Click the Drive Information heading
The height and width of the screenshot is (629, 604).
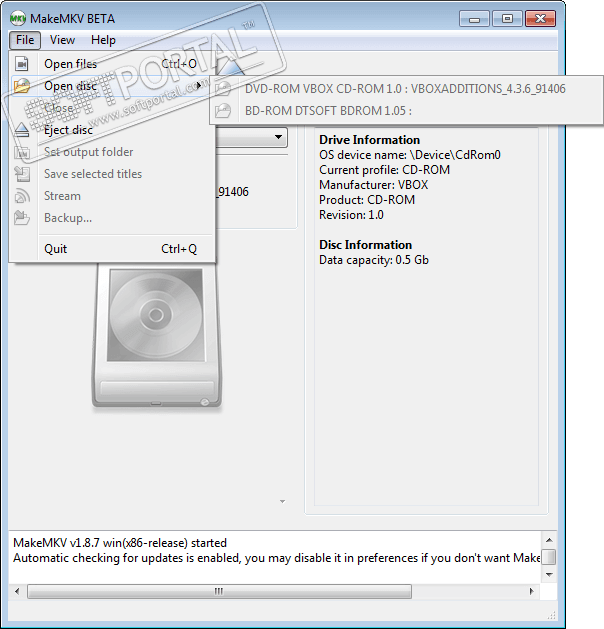369,140
